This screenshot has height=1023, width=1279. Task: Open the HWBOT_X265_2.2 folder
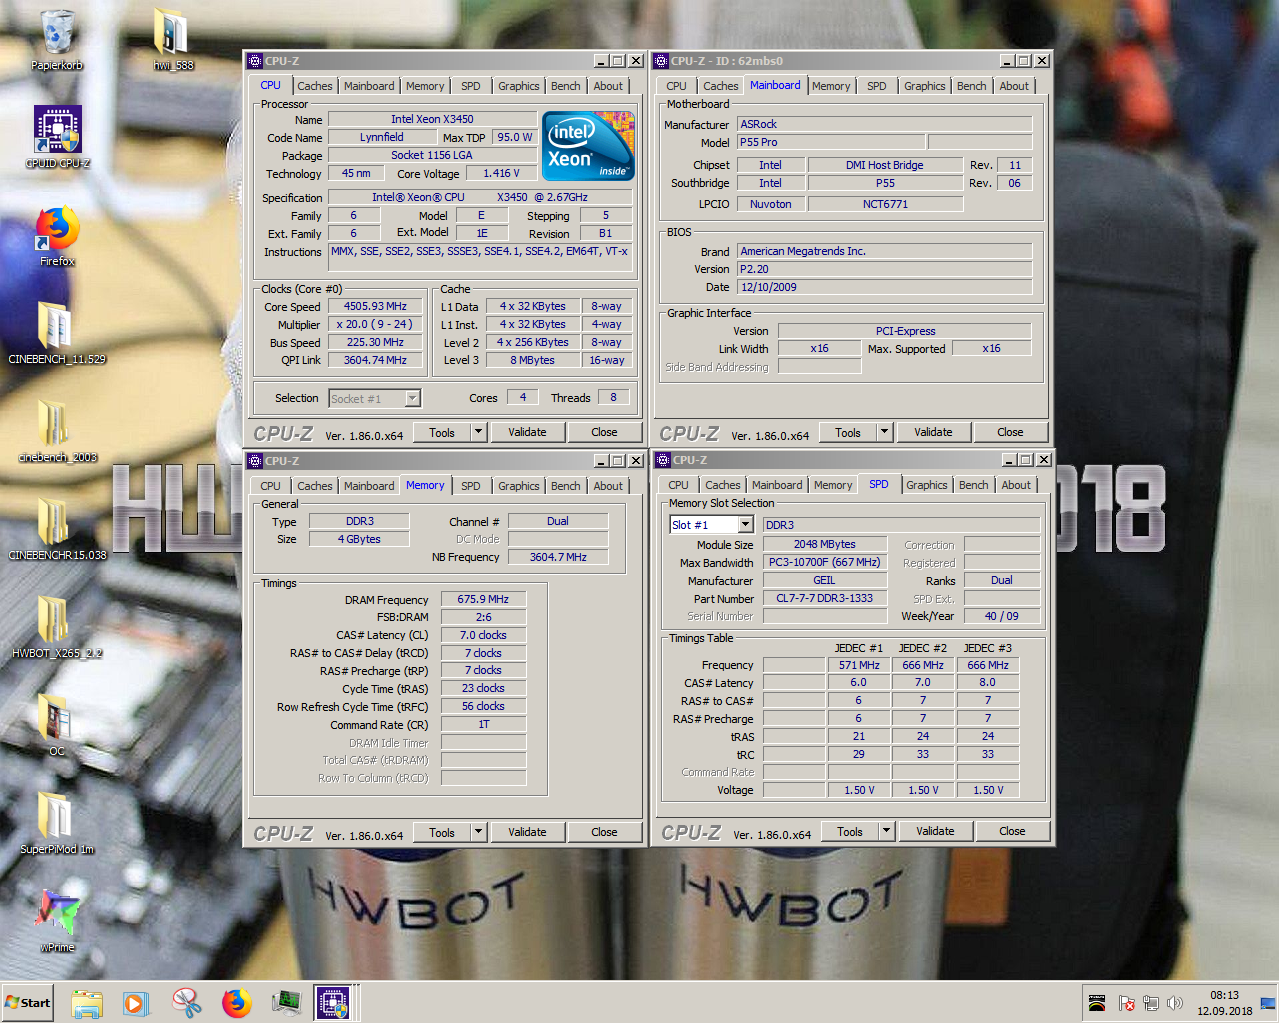click(57, 627)
